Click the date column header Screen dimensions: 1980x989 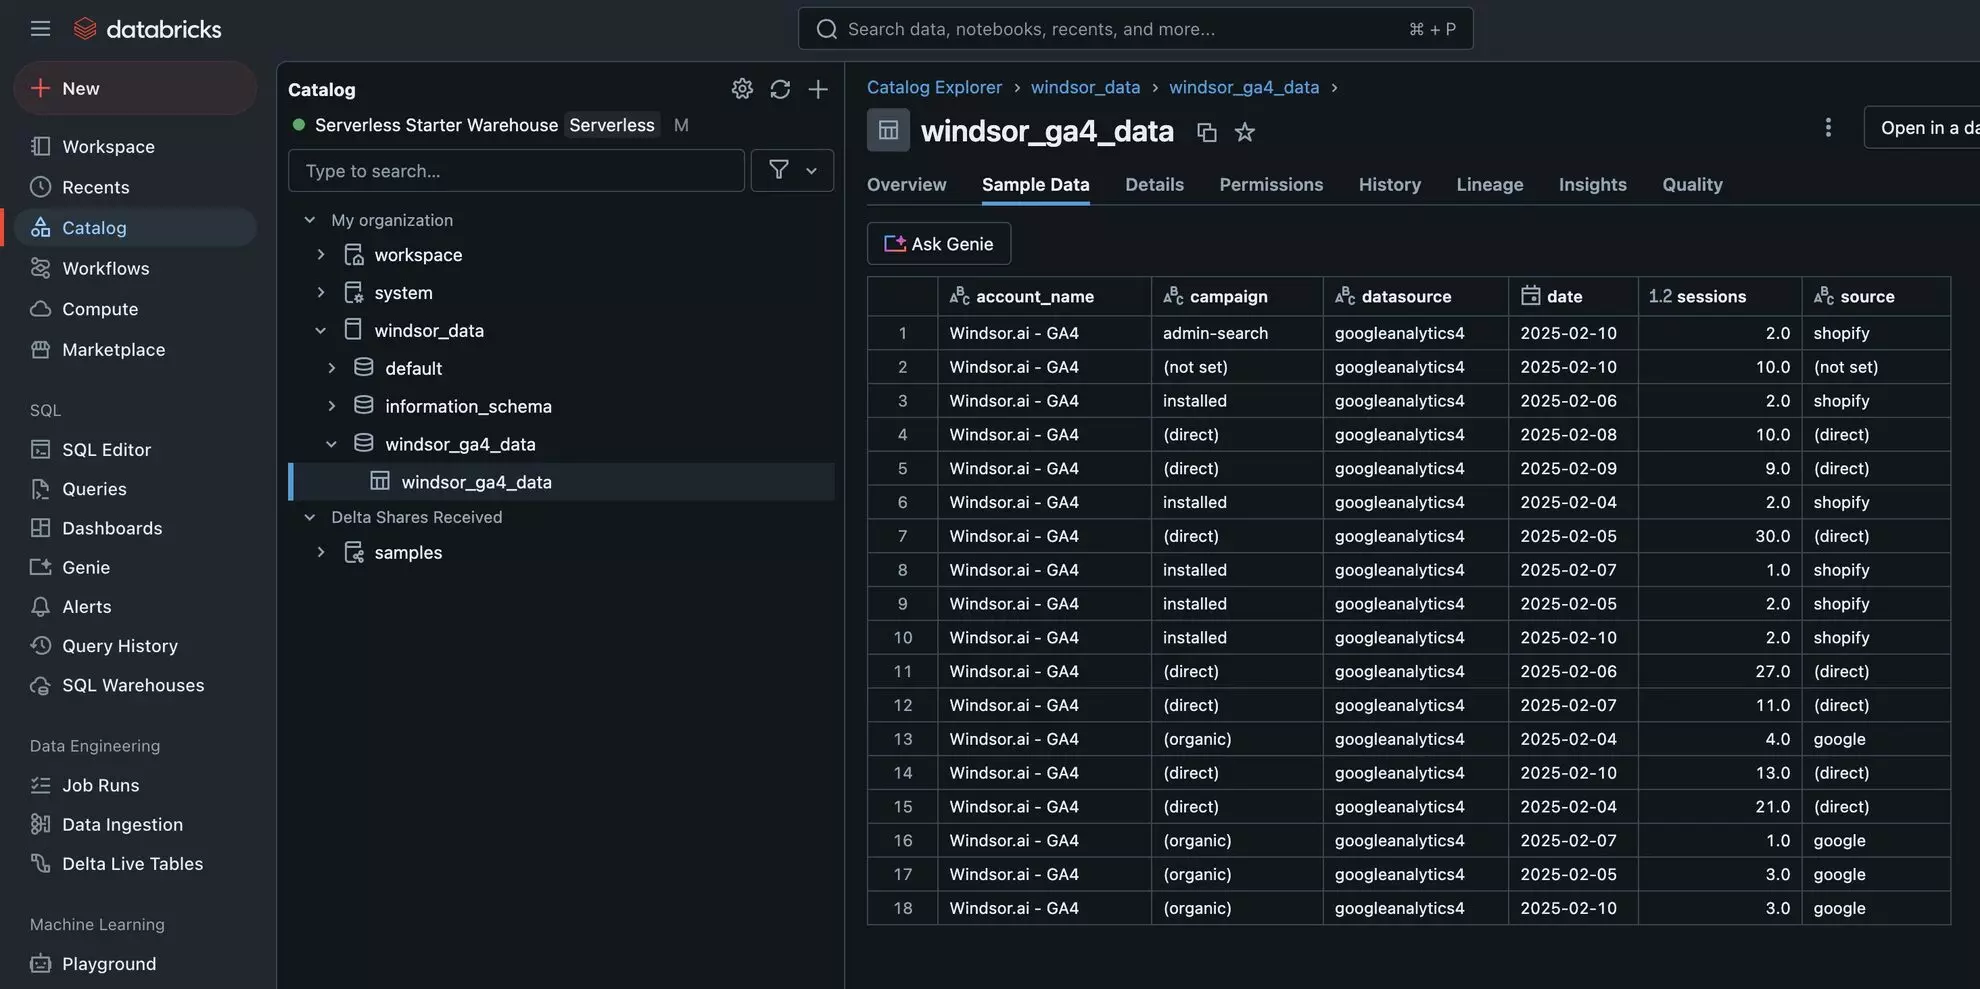click(x=1573, y=296)
